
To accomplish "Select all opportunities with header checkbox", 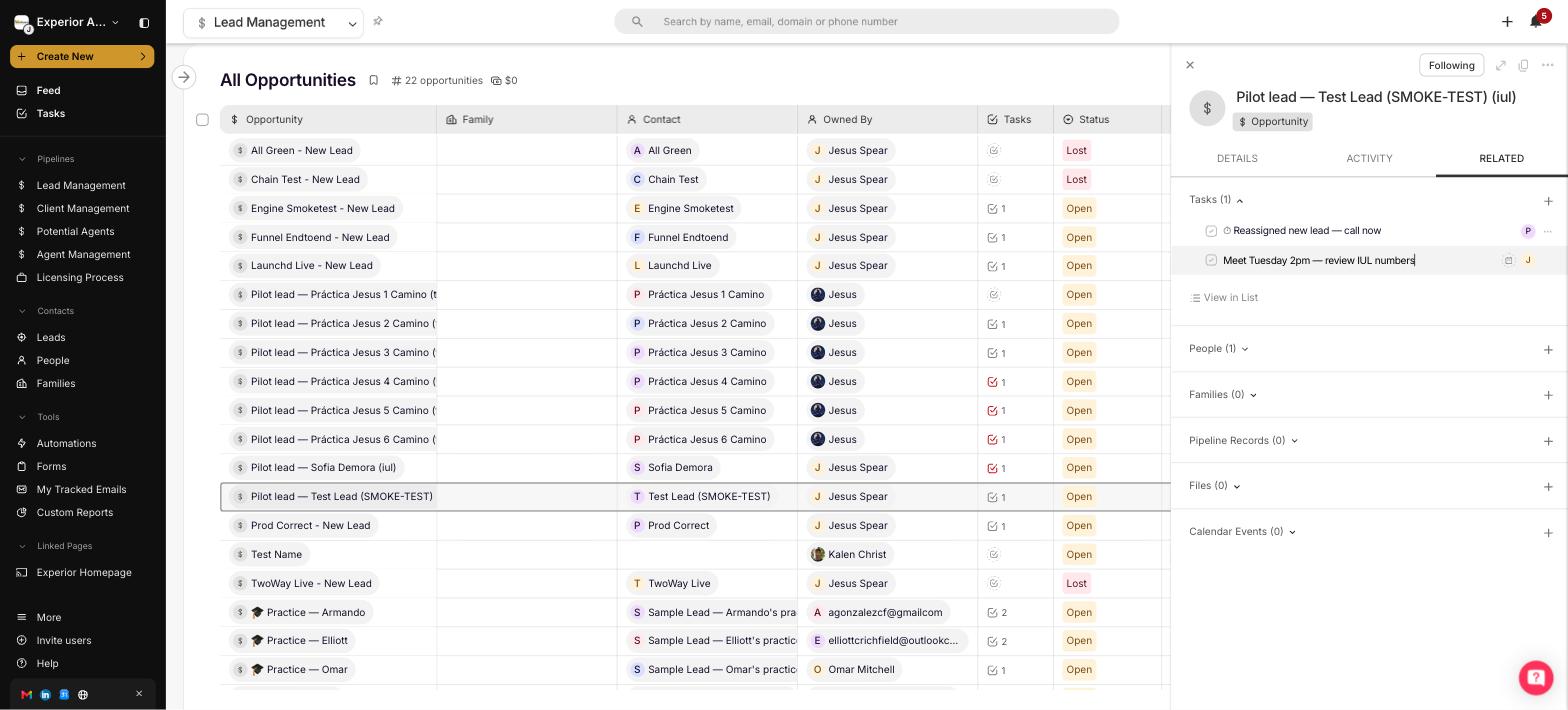I will click(202, 120).
